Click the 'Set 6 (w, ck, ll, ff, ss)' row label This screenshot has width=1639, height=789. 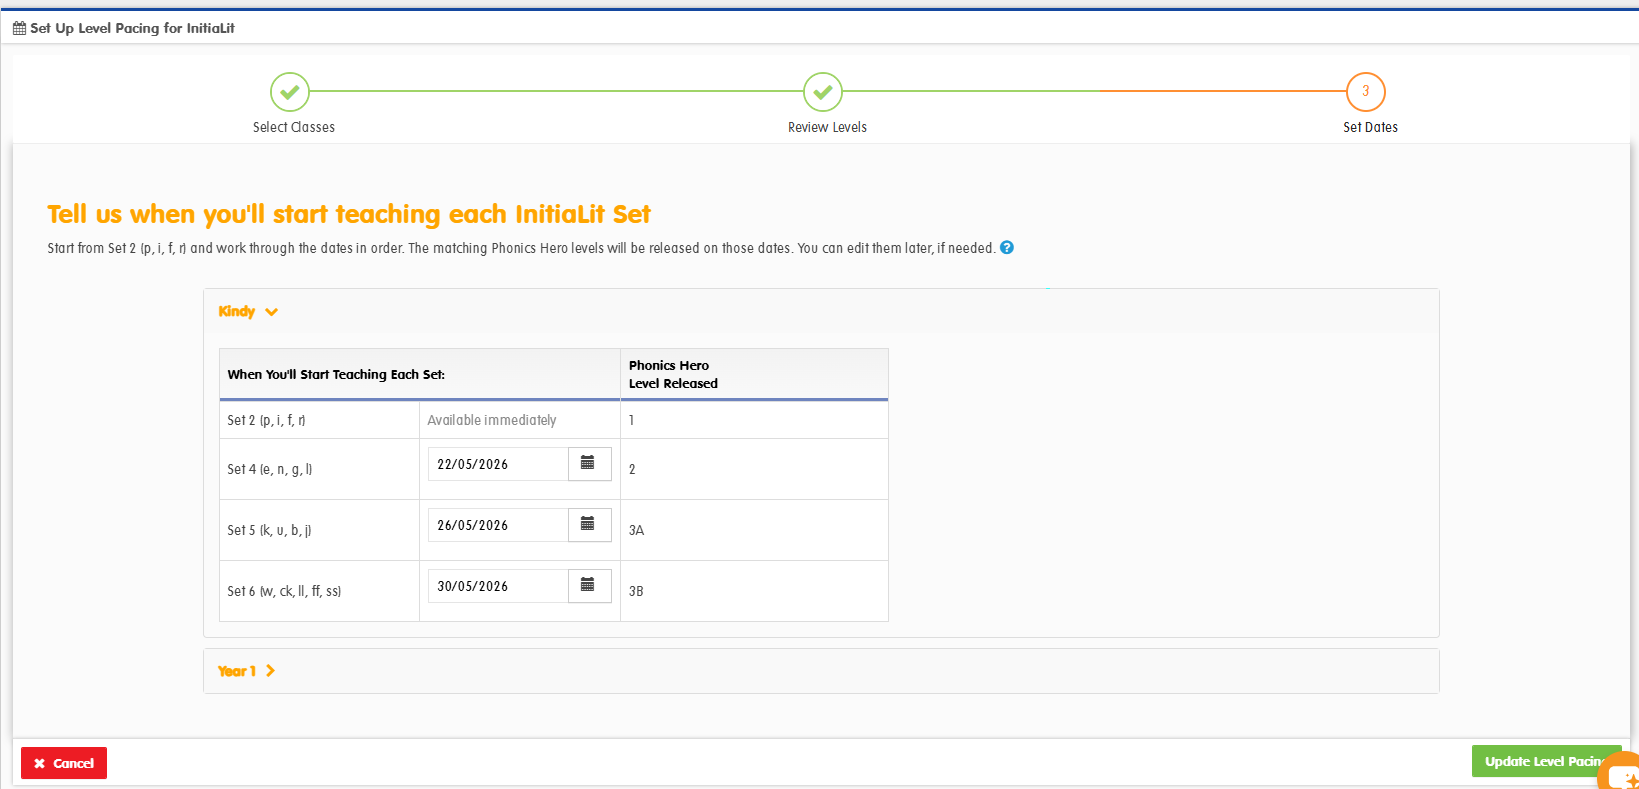pos(284,591)
